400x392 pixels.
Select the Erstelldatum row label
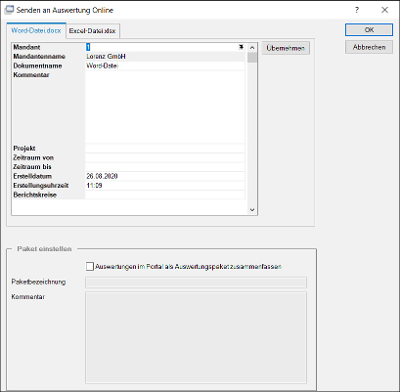point(32,176)
